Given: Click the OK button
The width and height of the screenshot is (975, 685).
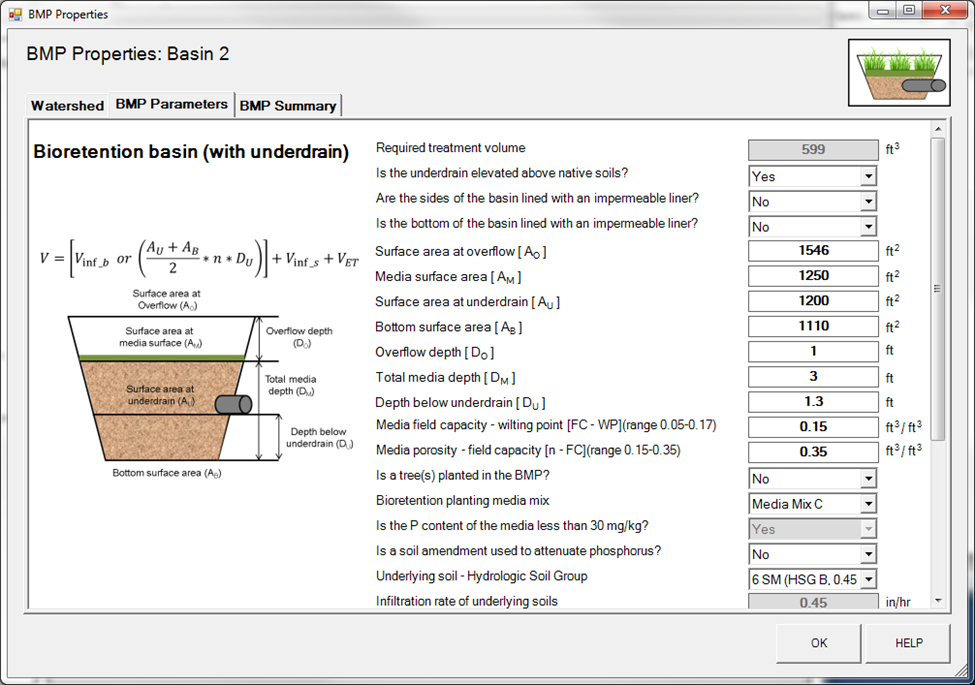Looking at the screenshot, I should pyautogui.click(x=818, y=643).
